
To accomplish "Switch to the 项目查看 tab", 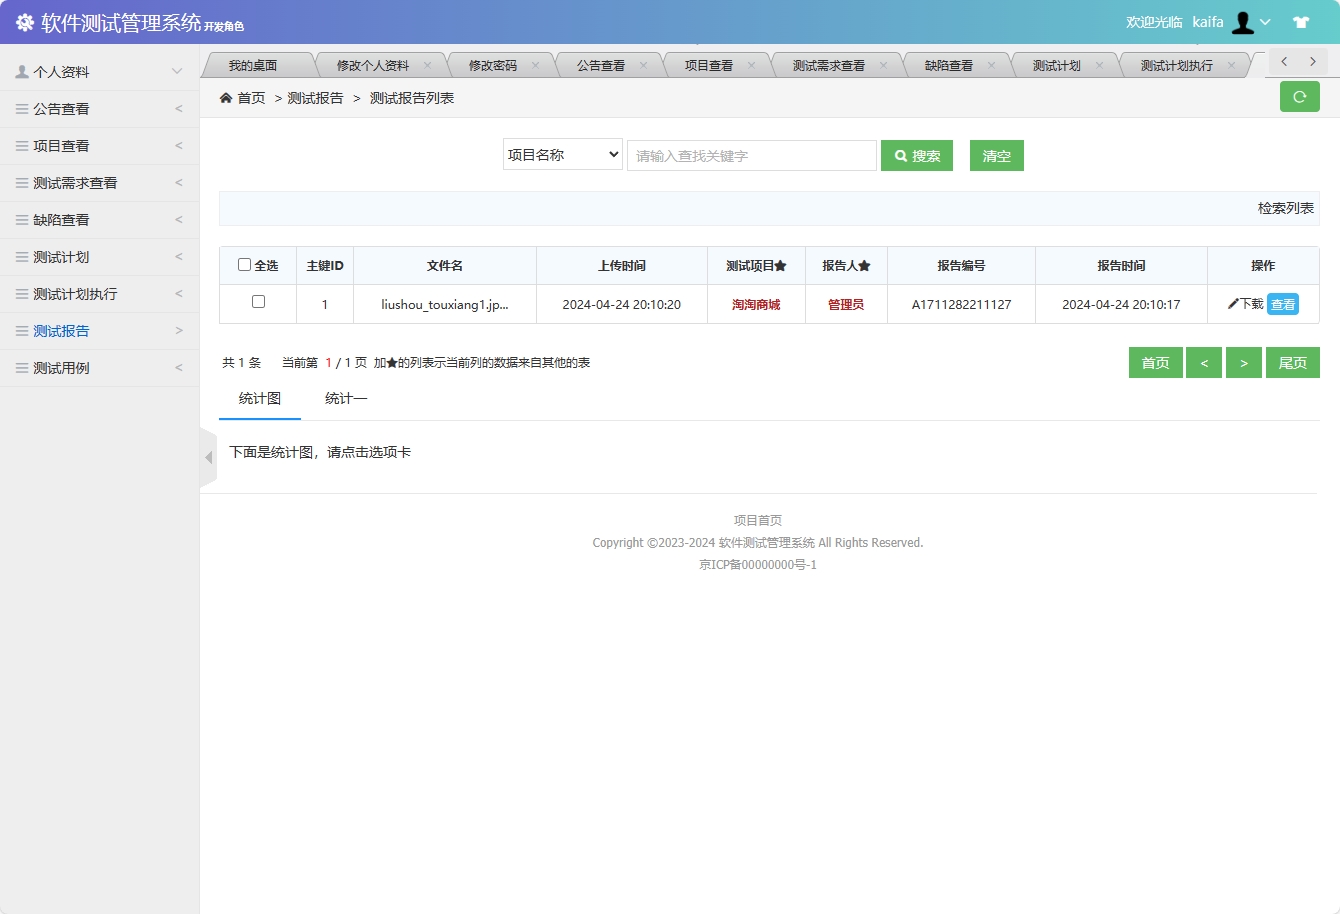I will tap(706, 63).
